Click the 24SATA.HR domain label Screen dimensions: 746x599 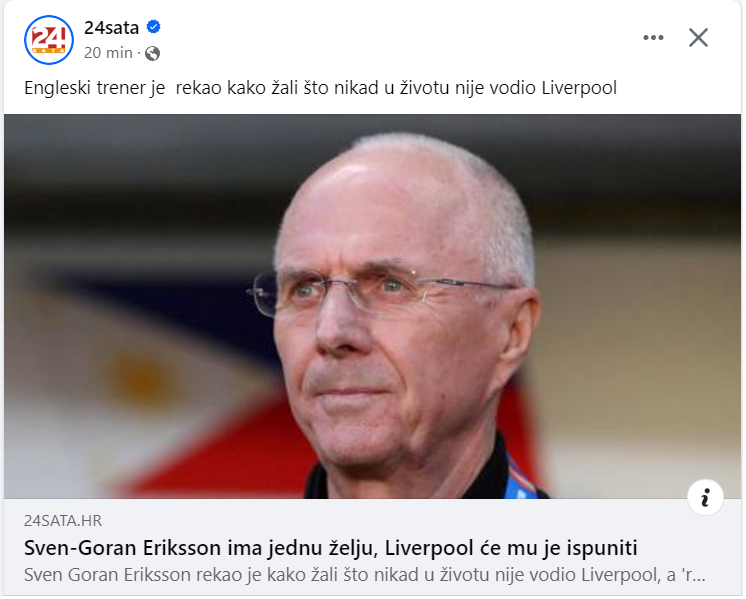coord(63,523)
